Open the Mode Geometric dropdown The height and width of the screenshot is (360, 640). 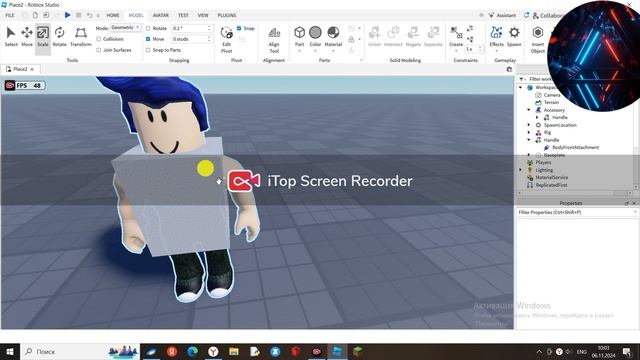point(126,27)
